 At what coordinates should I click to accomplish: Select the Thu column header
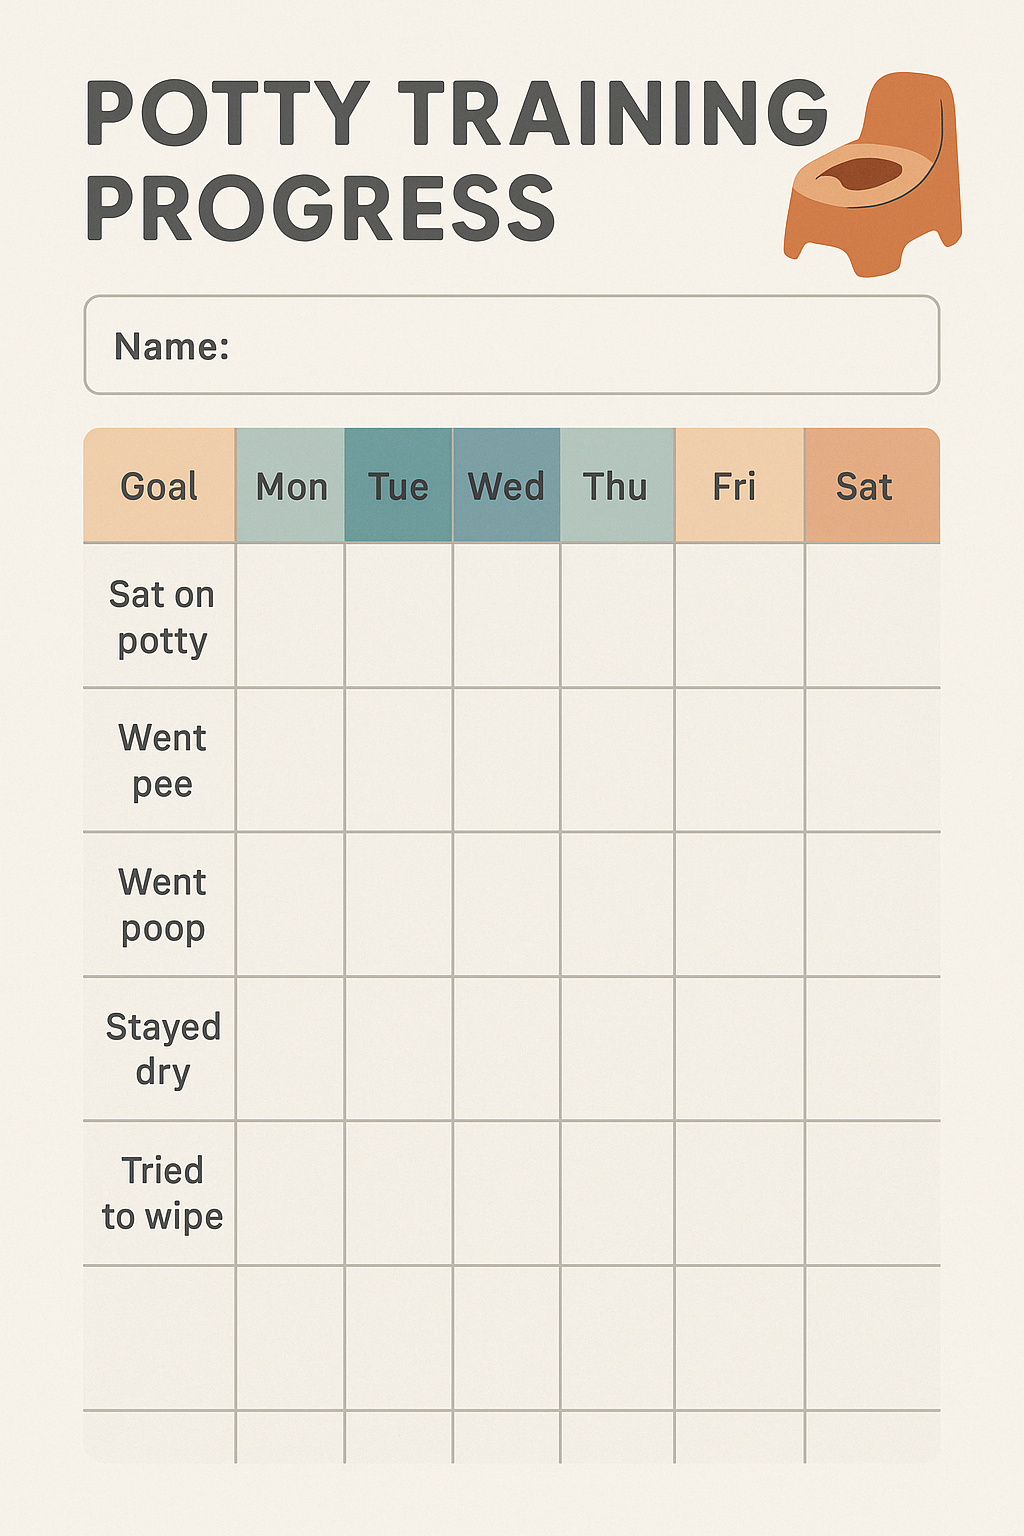(x=617, y=486)
